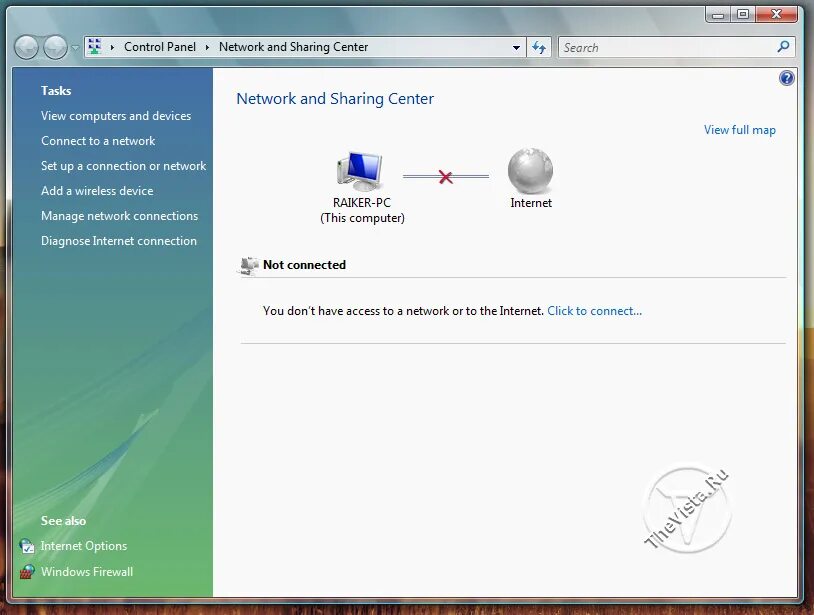The height and width of the screenshot is (615, 814).
Task: Maximize the Network and Sharing Center window
Action: point(743,15)
